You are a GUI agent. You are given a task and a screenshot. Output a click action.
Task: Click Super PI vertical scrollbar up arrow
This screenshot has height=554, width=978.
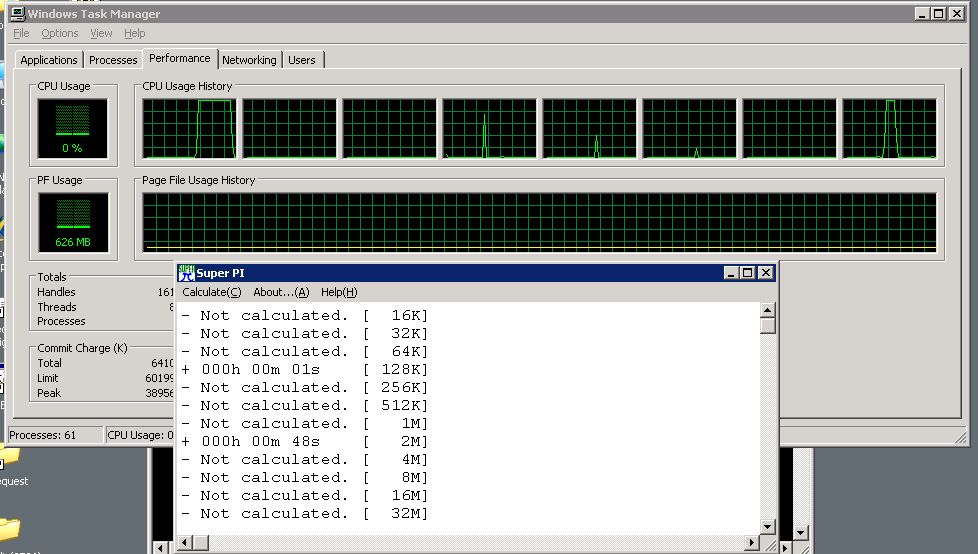point(767,310)
